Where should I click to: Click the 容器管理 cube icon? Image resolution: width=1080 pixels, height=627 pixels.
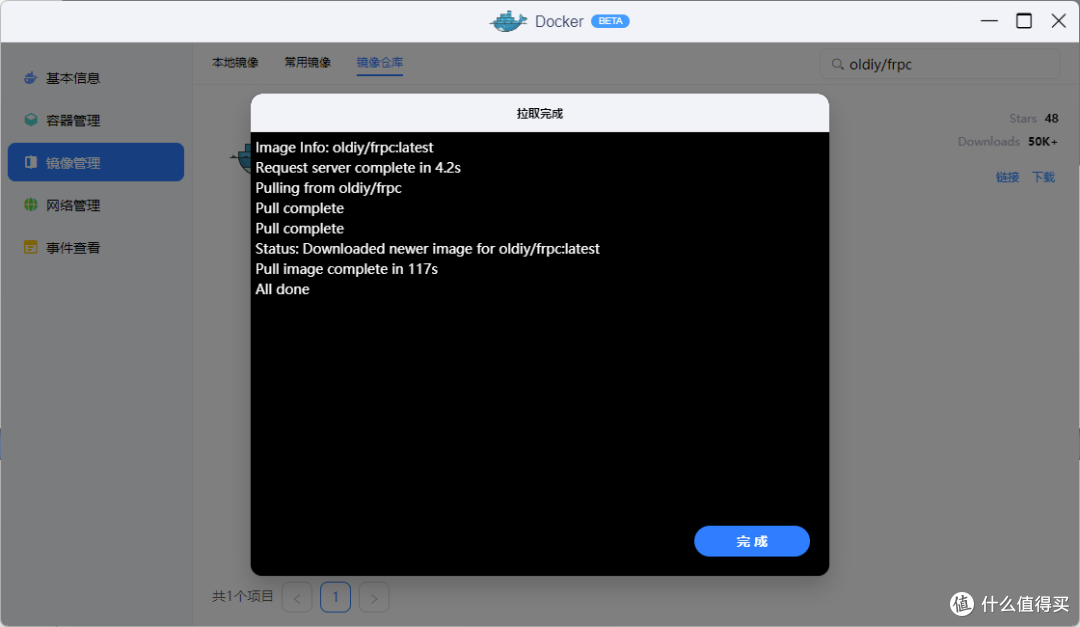(30, 120)
